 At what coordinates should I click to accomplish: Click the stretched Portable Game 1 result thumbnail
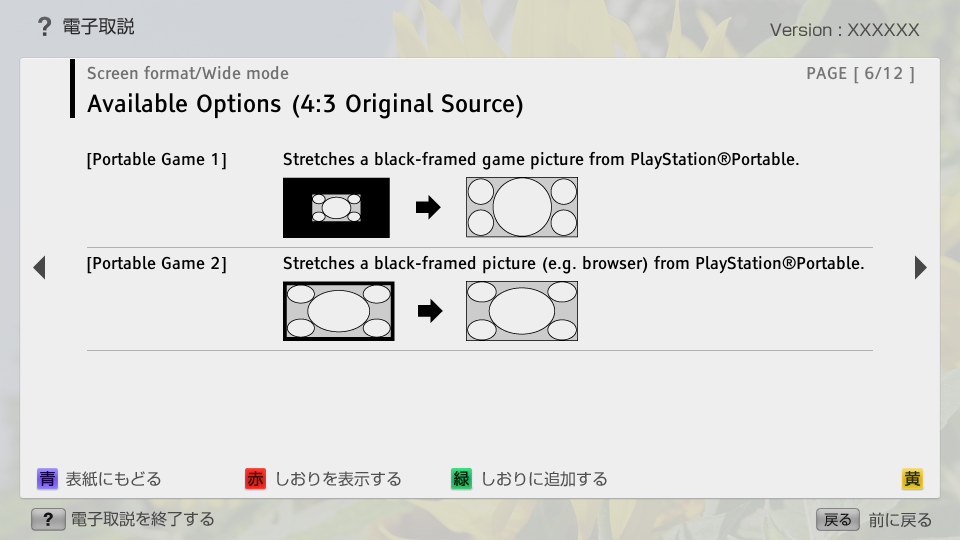click(522, 208)
